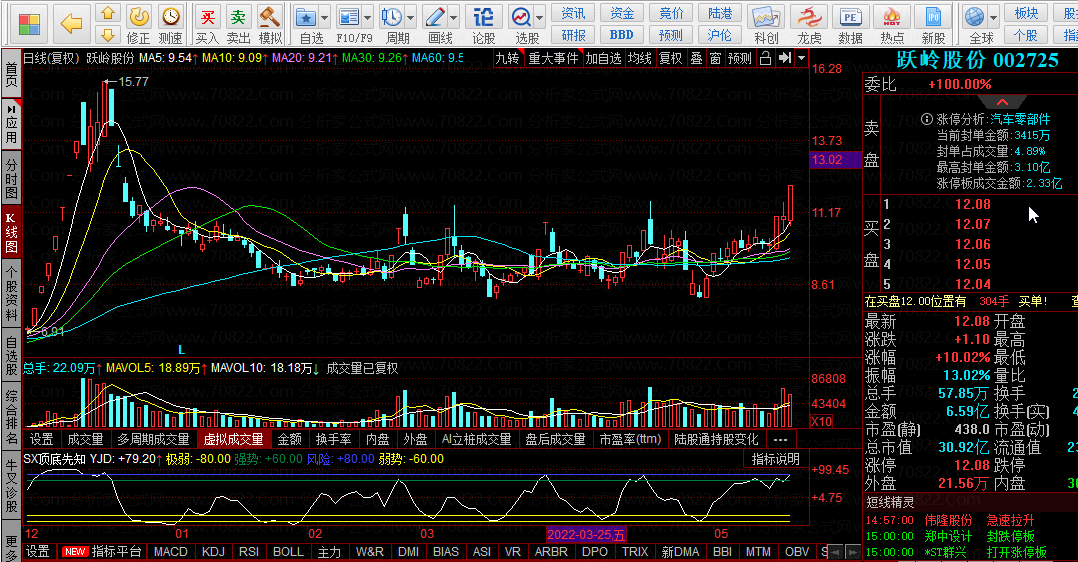This screenshot has height=562, width=1078.
Task: Toggle the 叠 overlay option
Action: [696, 58]
